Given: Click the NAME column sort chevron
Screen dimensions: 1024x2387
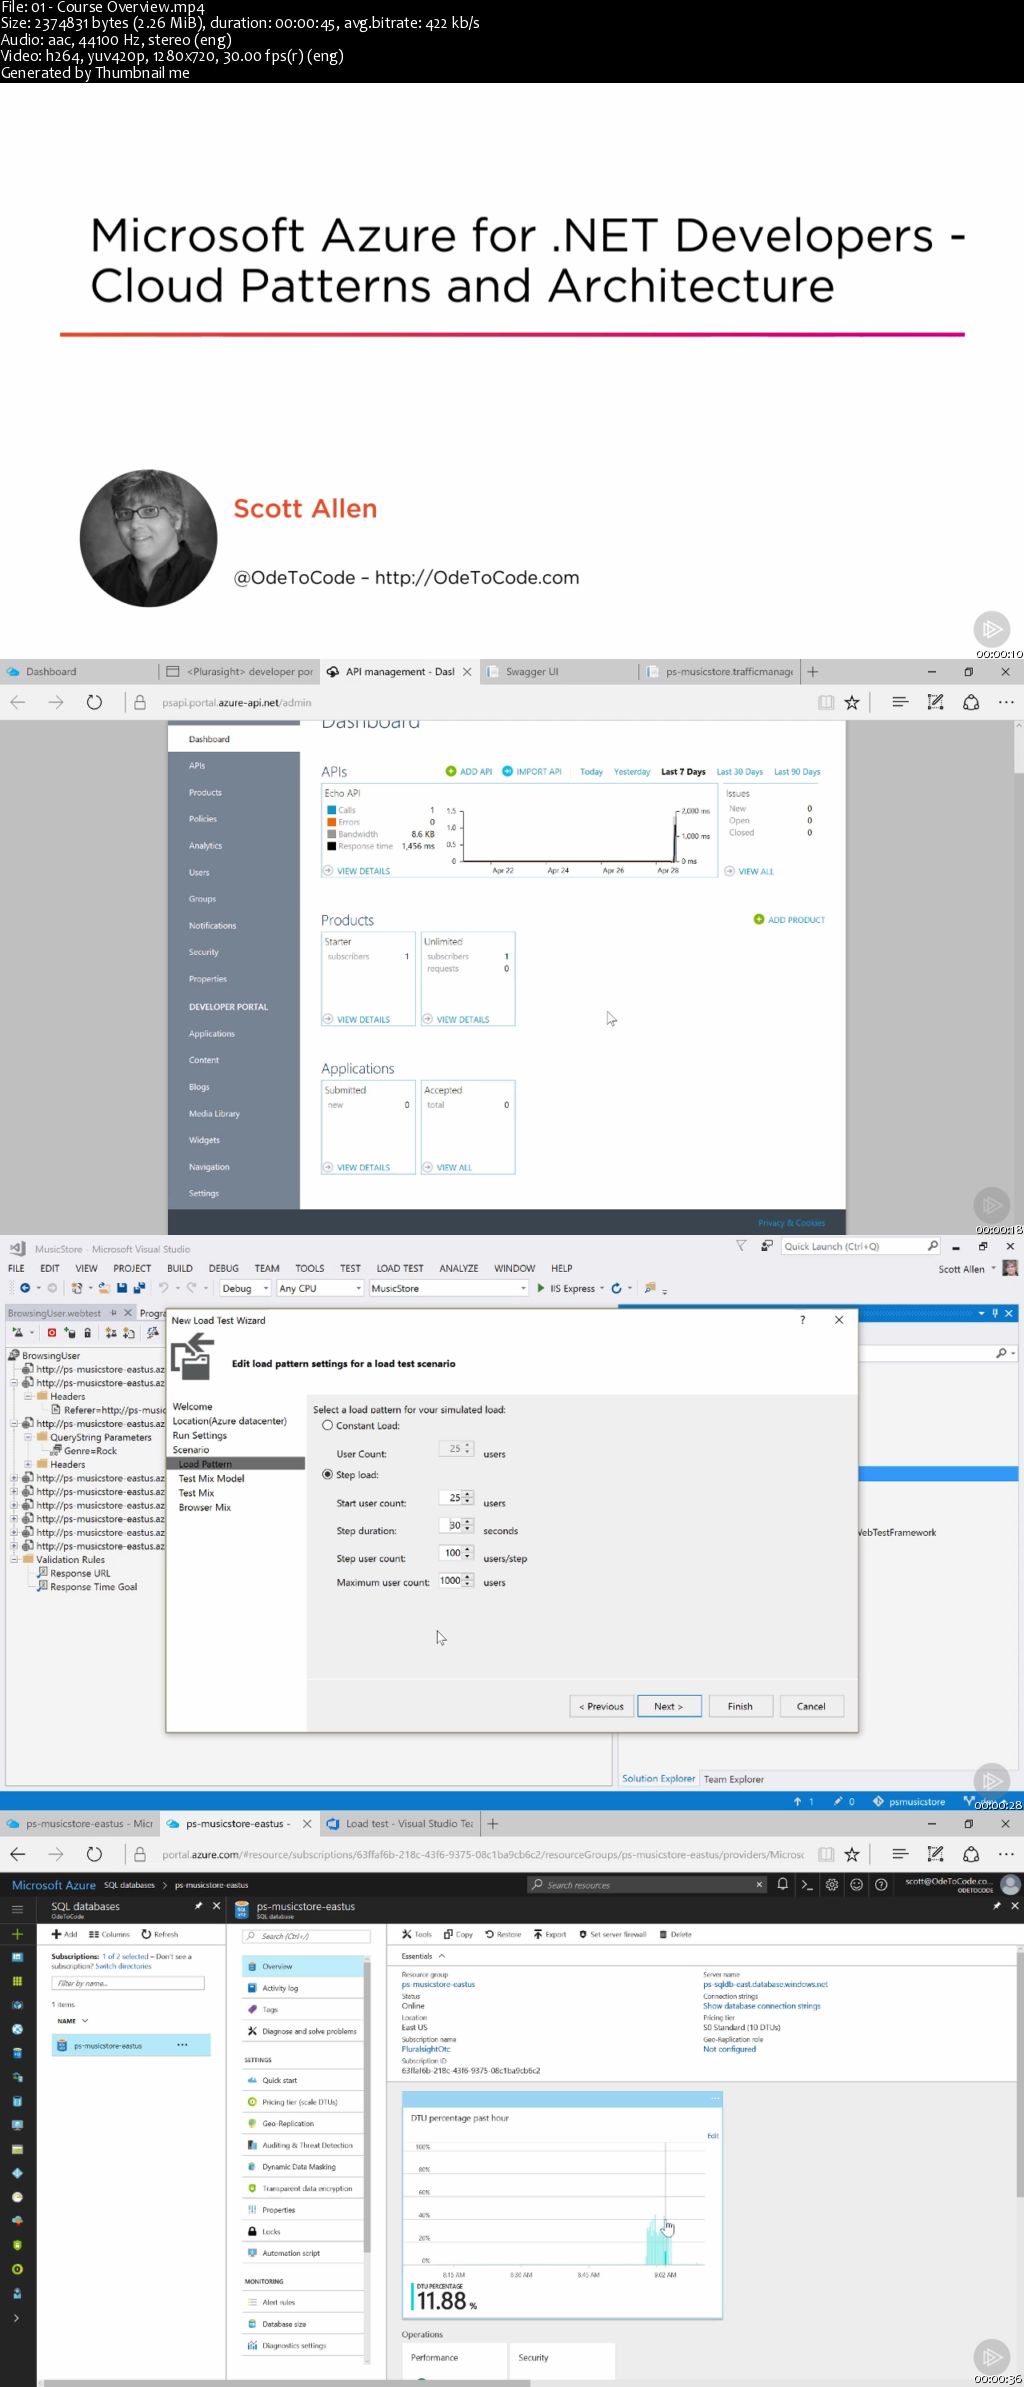Looking at the screenshot, I should click(85, 2021).
